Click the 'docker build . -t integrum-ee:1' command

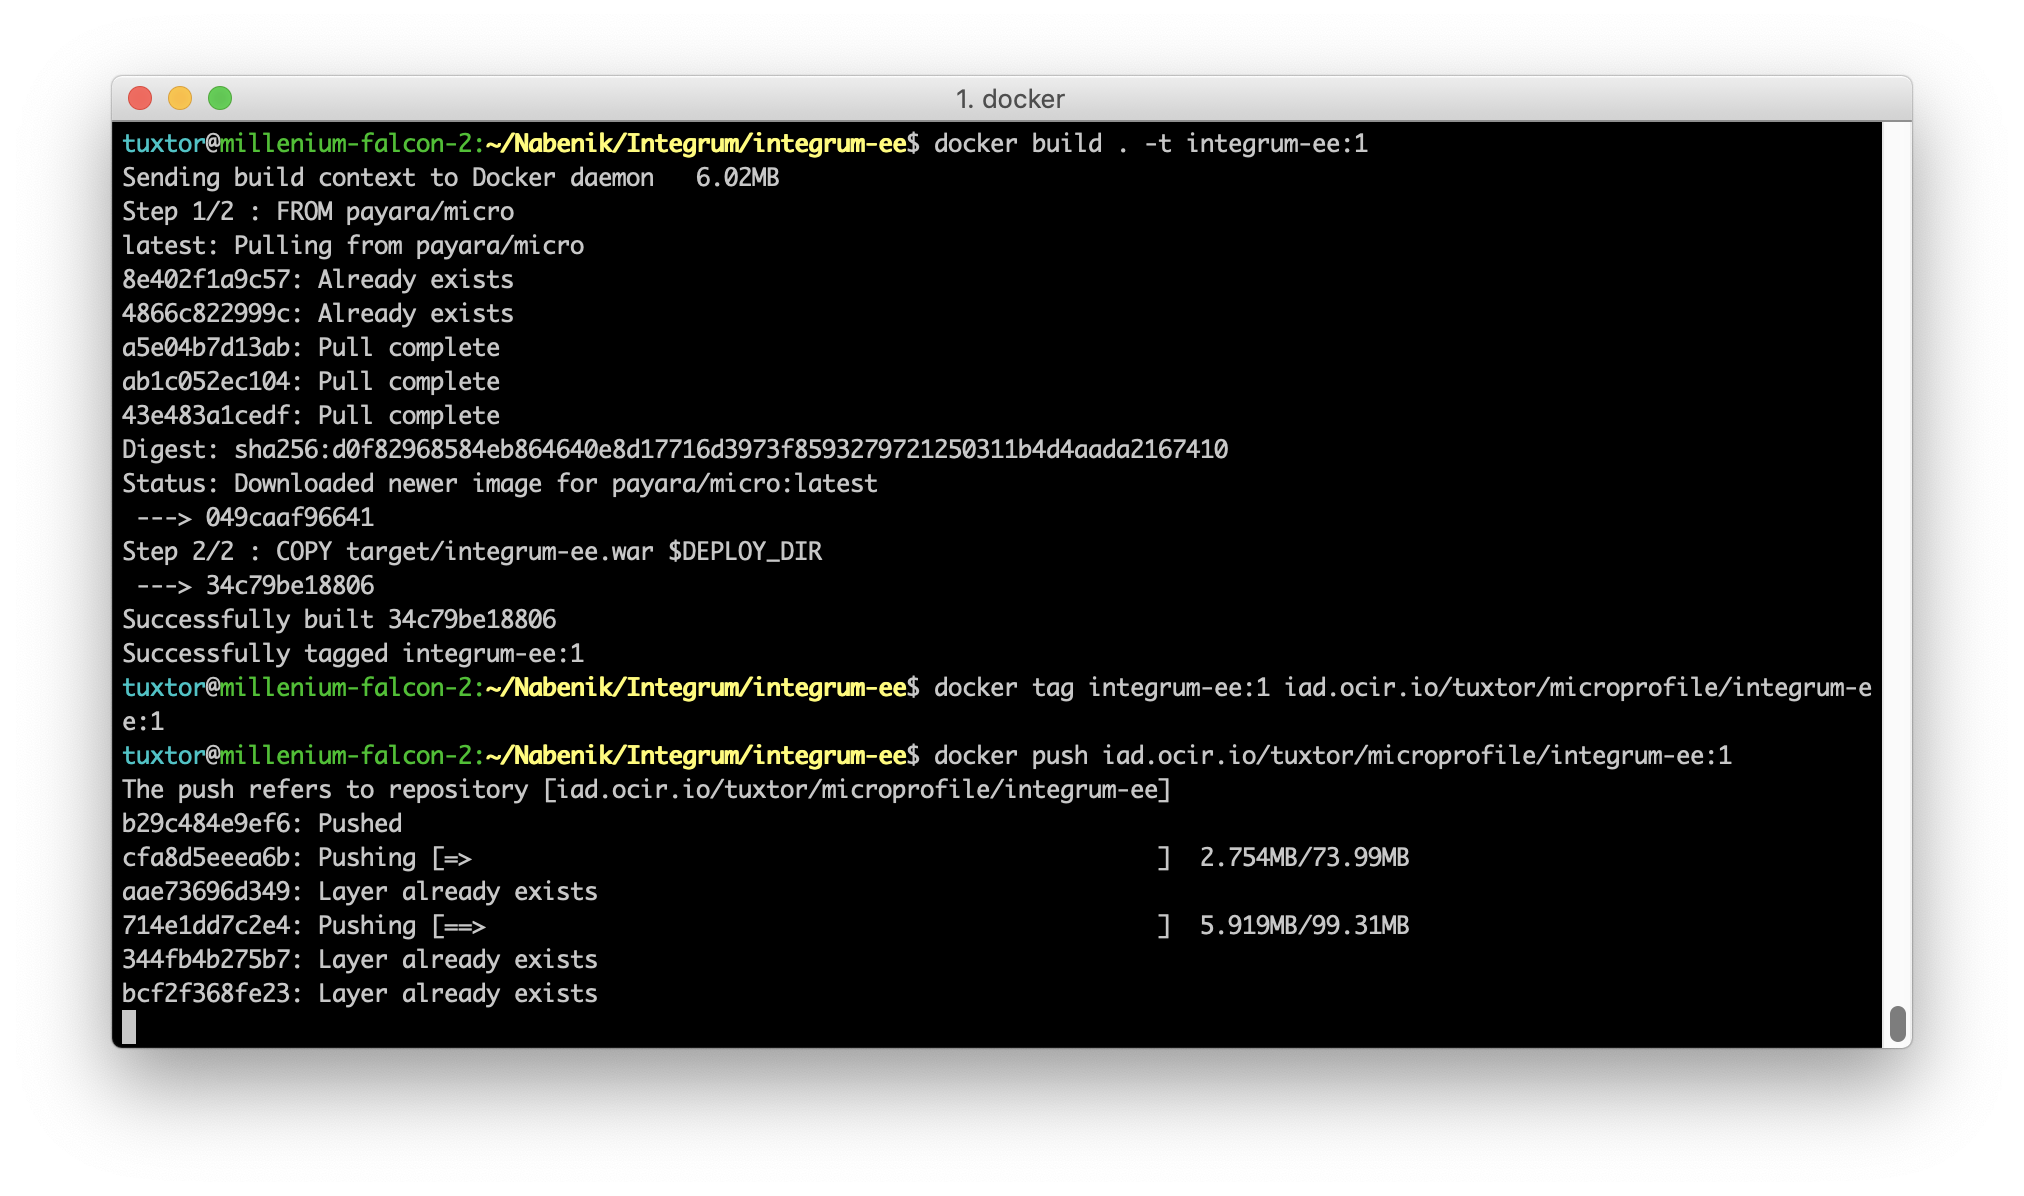click(x=1150, y=144)
